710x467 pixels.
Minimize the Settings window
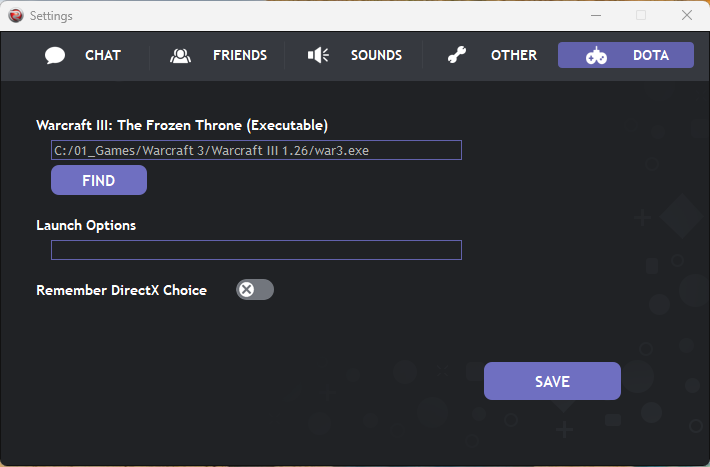[596, 15]
